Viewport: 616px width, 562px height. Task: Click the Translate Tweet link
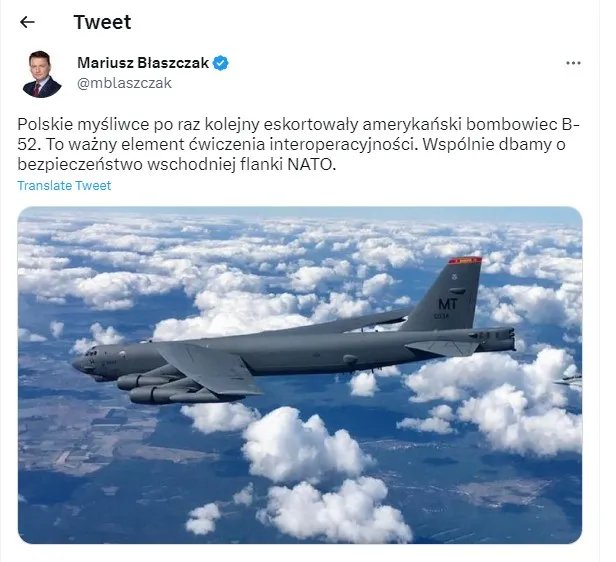pos(64,186)
